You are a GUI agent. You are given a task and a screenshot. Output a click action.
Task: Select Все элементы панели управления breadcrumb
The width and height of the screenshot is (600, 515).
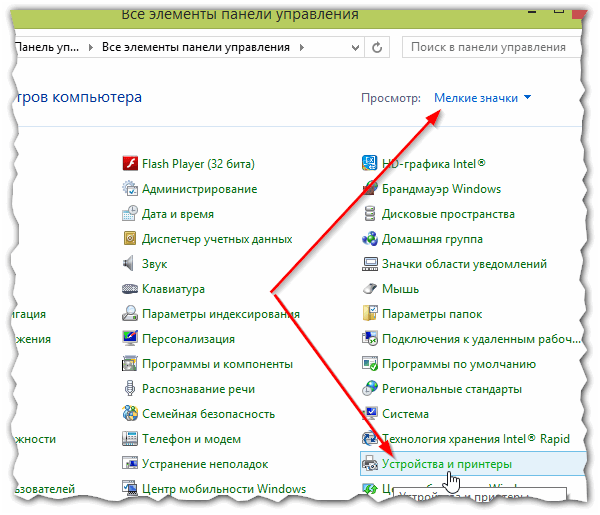tap(196, 47)
